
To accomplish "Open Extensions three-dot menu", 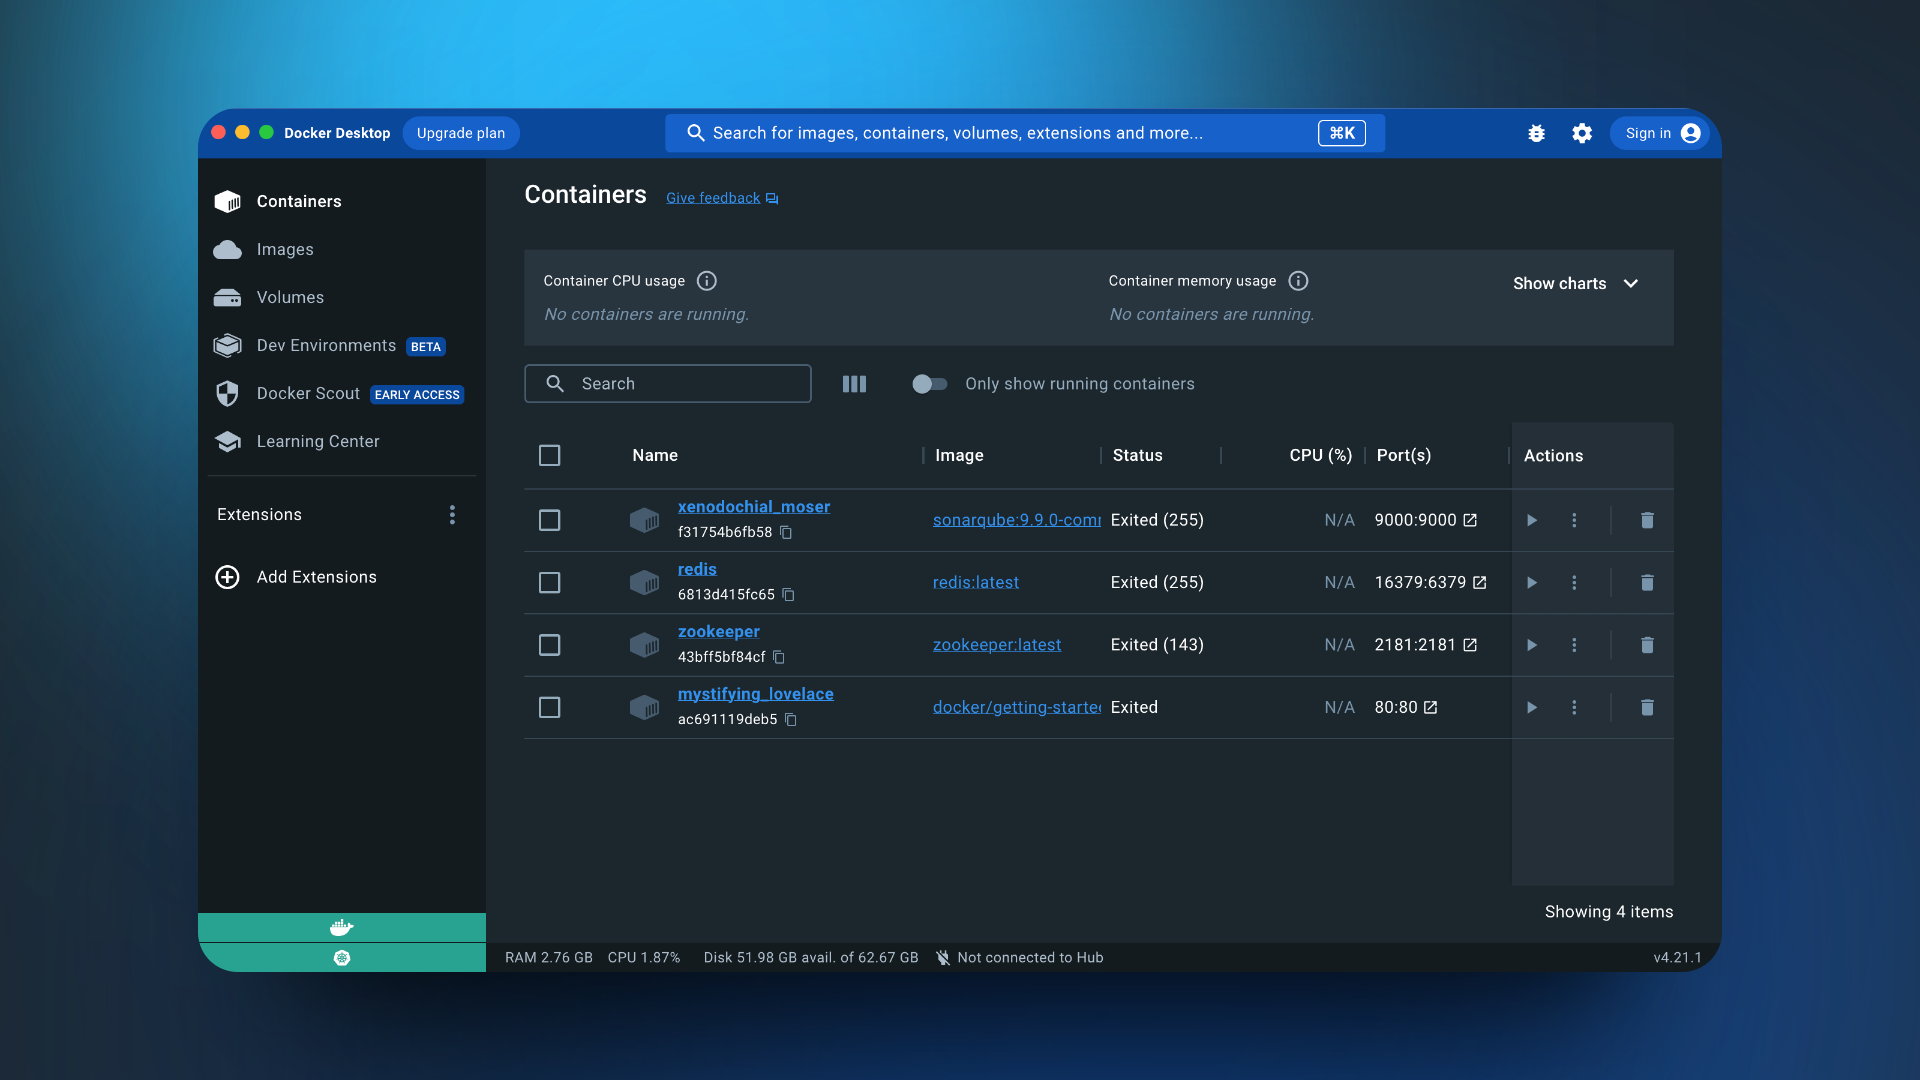I will click(452, 514).
